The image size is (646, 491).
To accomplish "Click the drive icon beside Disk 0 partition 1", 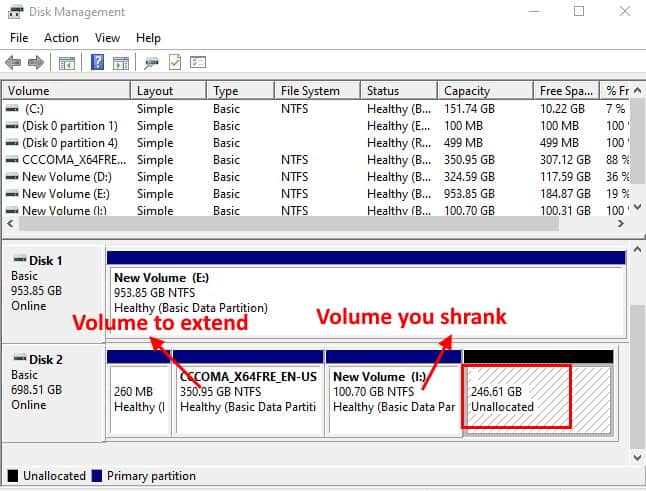I will [x=12, y=126].
